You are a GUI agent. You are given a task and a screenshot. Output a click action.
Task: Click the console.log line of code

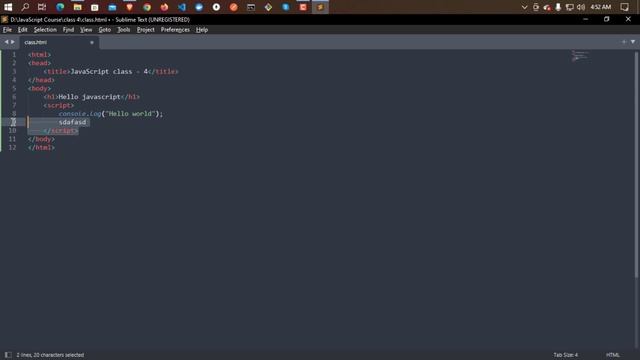111,113
